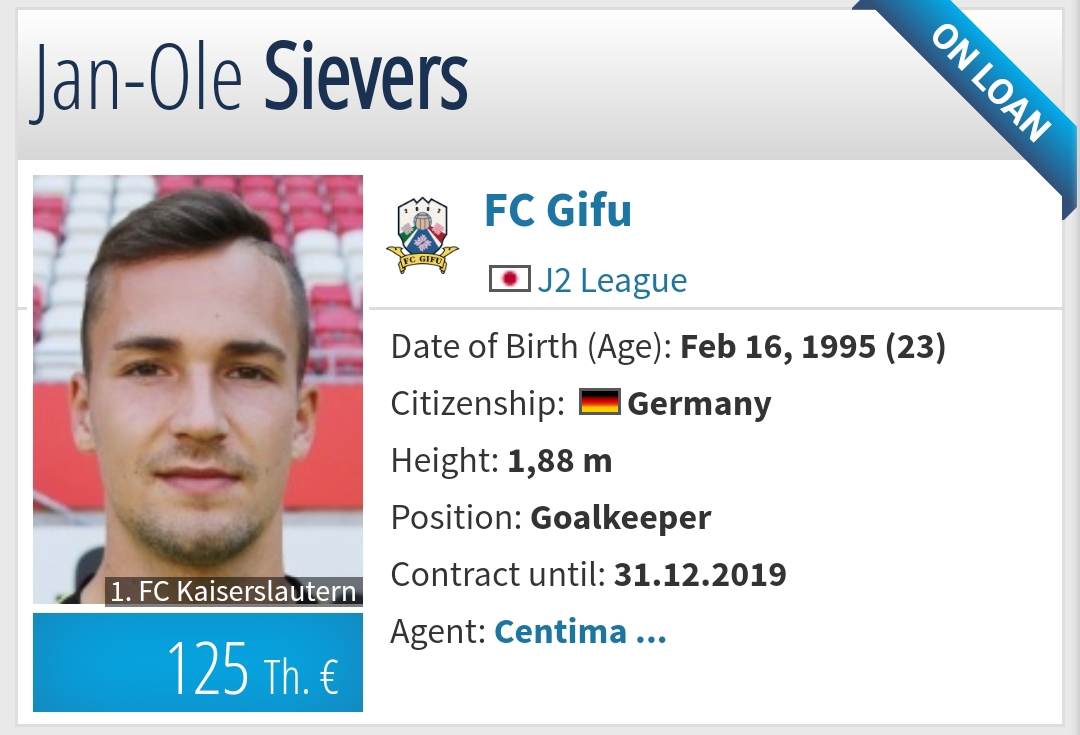Click the Japan flag icon
Screen dimensions: 1080x735
(x=509, y=279)
